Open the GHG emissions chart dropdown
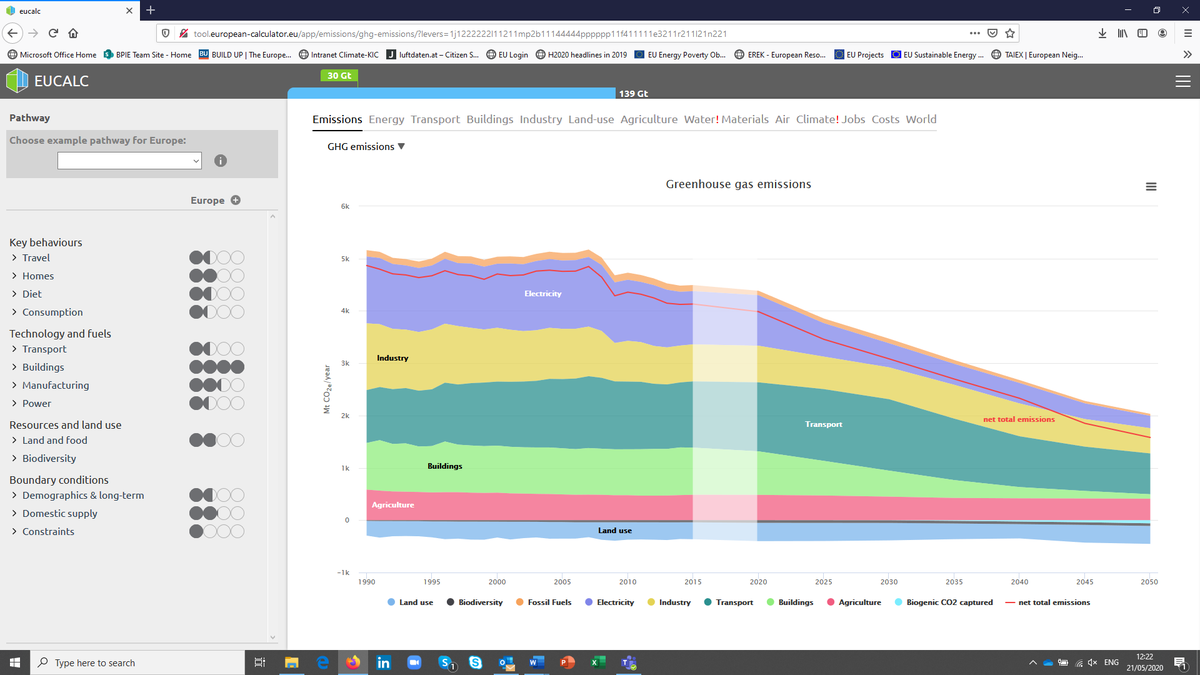 pos(366,147)
